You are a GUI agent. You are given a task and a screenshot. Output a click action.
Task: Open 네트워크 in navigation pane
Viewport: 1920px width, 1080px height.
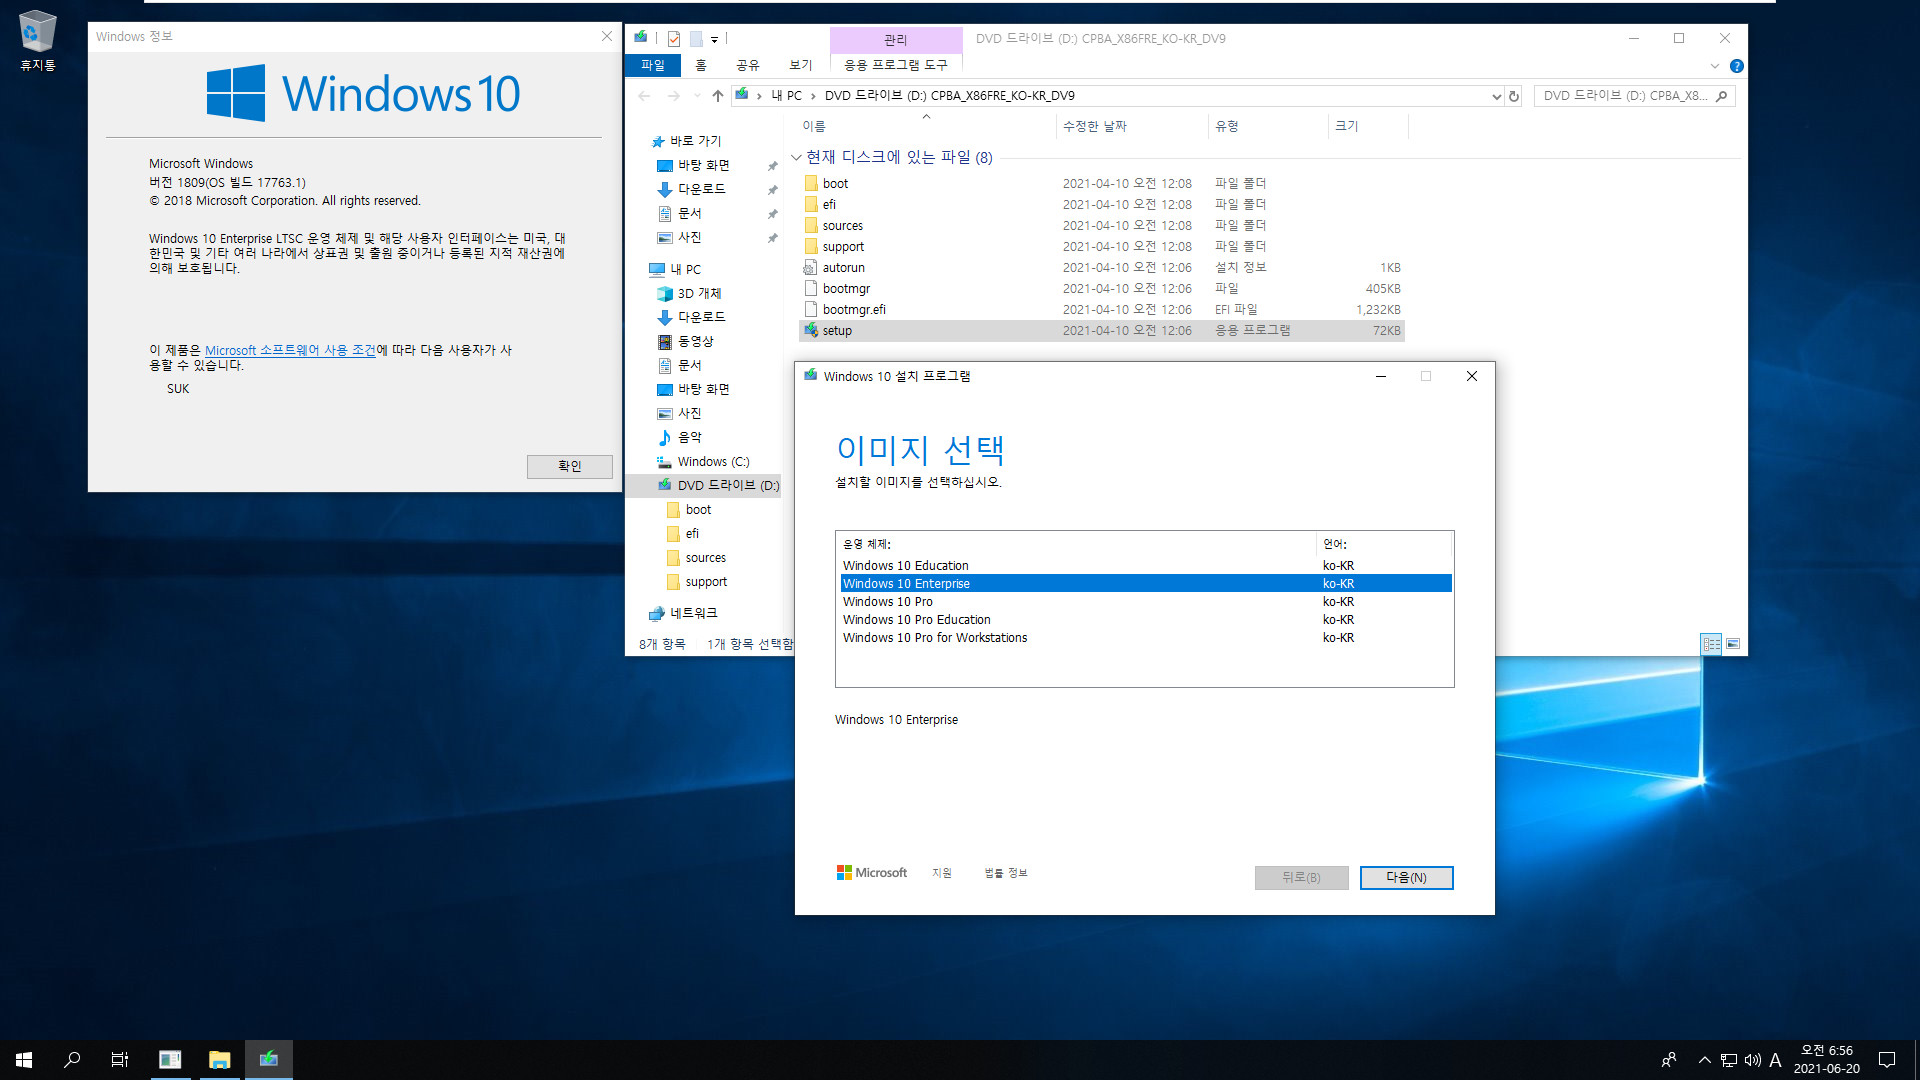point(693,613)
